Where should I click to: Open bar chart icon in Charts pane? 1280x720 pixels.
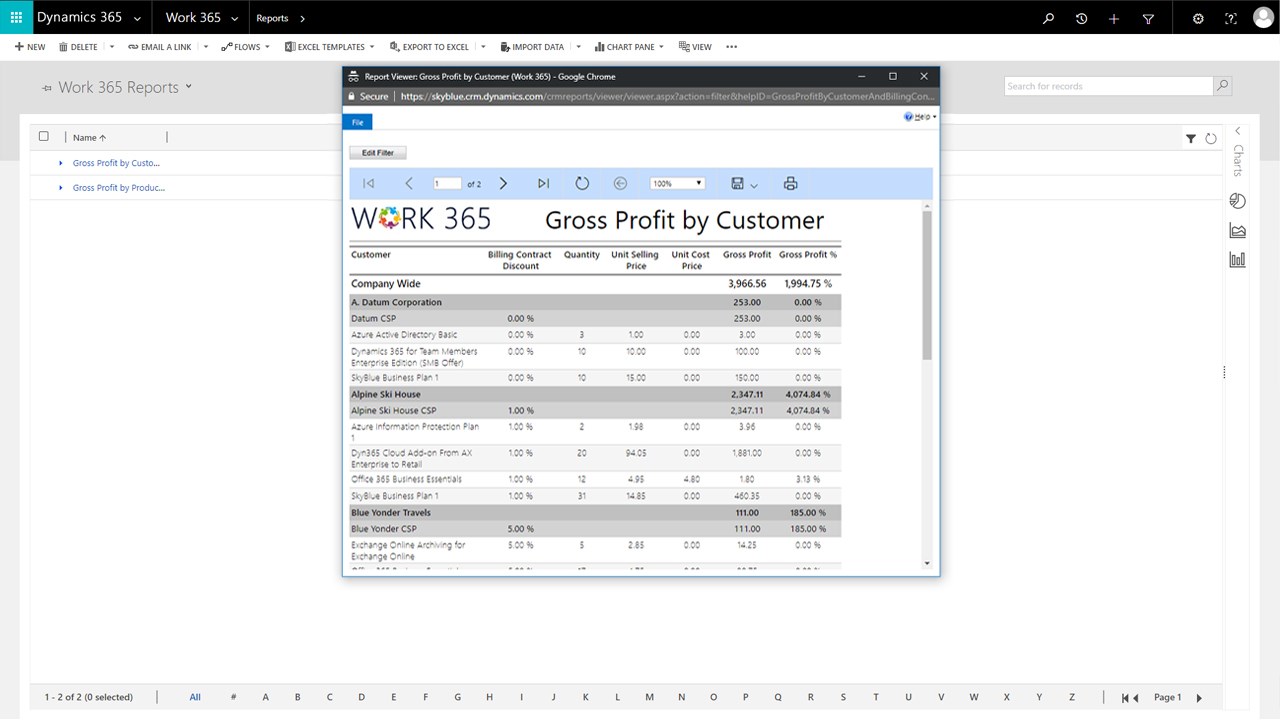pyautogui.click(x=1238, y=259)
